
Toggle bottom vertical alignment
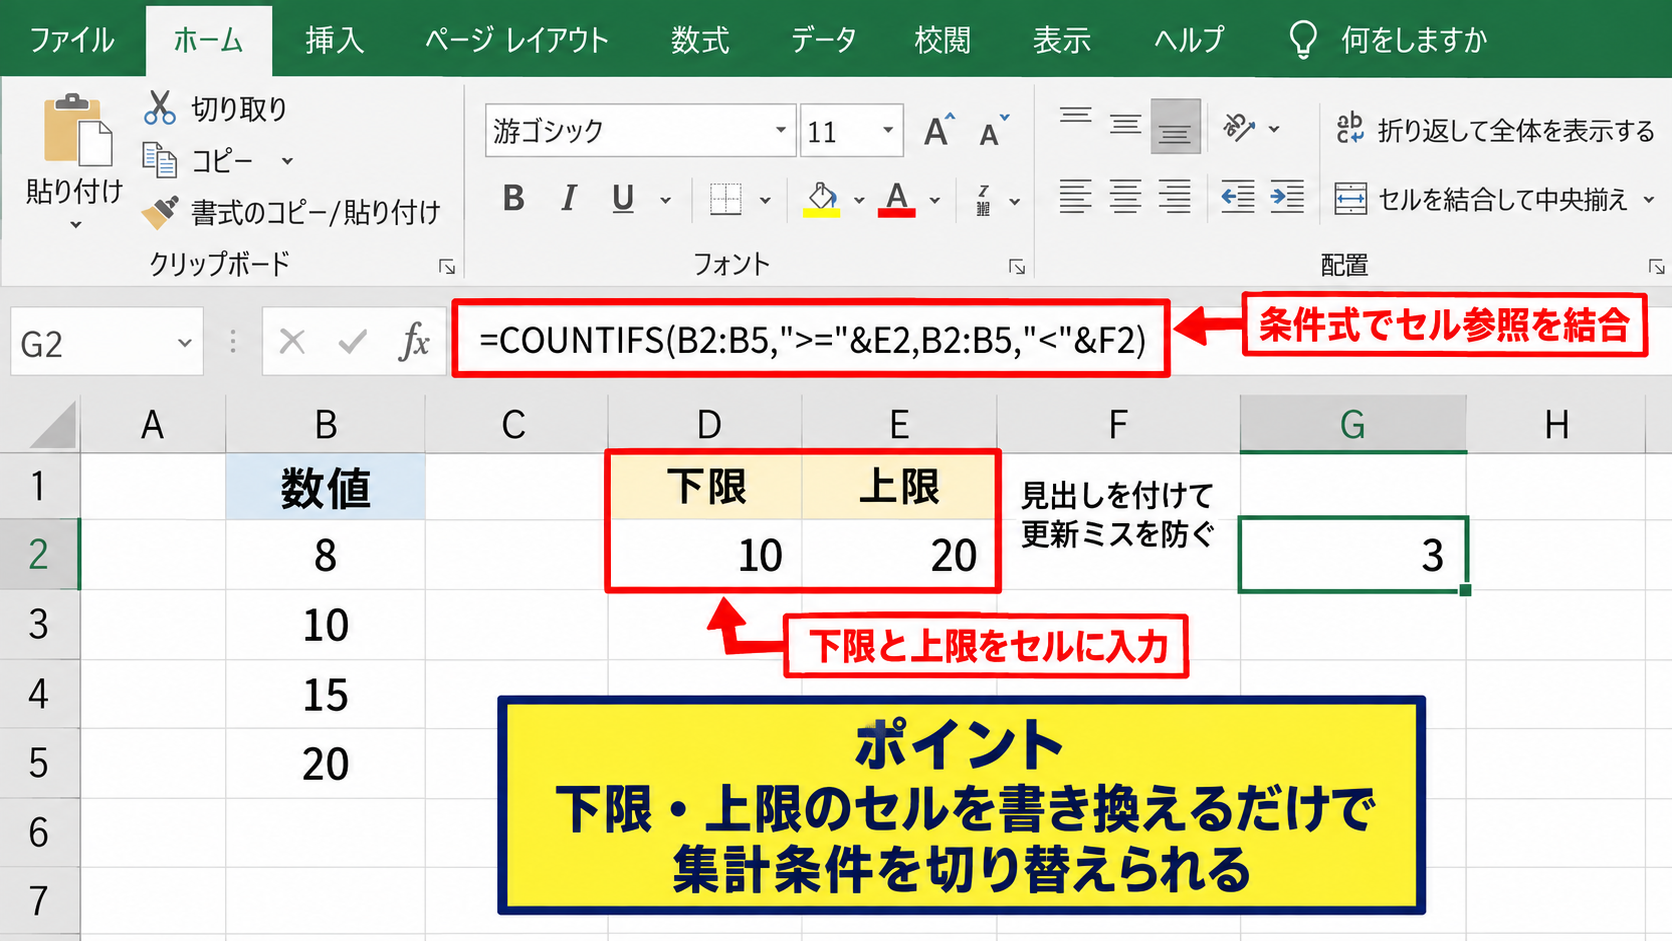1175,126
